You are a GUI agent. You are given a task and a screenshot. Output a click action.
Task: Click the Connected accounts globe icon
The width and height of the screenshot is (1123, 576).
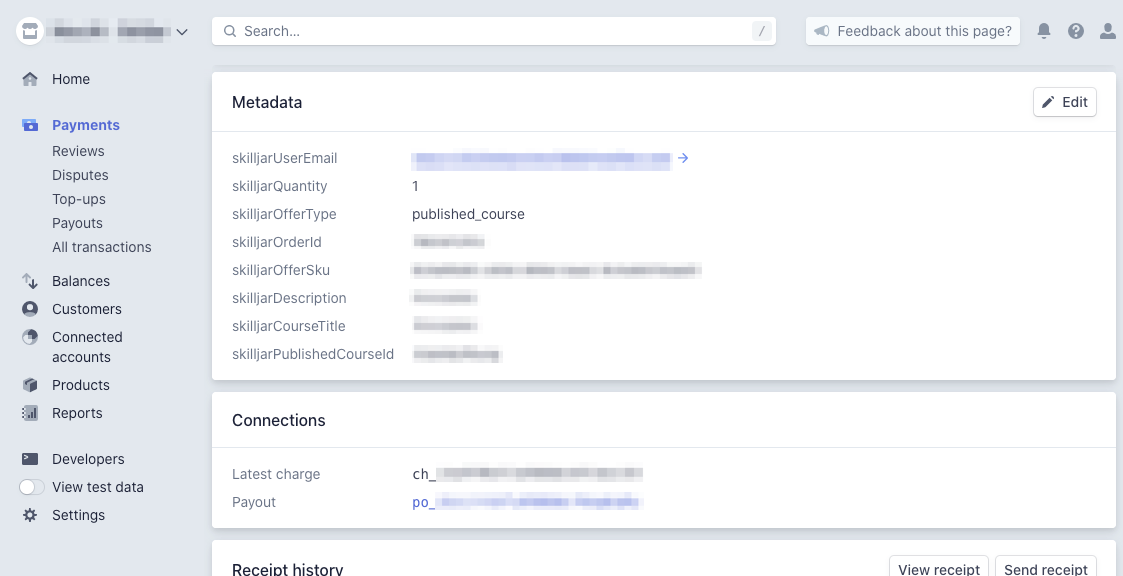pyautogui.click(x=30, y=337)
